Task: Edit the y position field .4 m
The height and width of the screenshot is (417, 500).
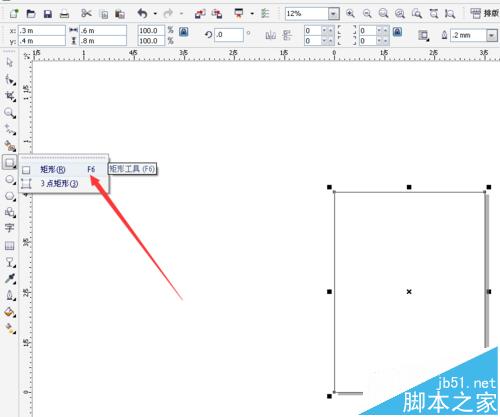Action: click(42, 41)
